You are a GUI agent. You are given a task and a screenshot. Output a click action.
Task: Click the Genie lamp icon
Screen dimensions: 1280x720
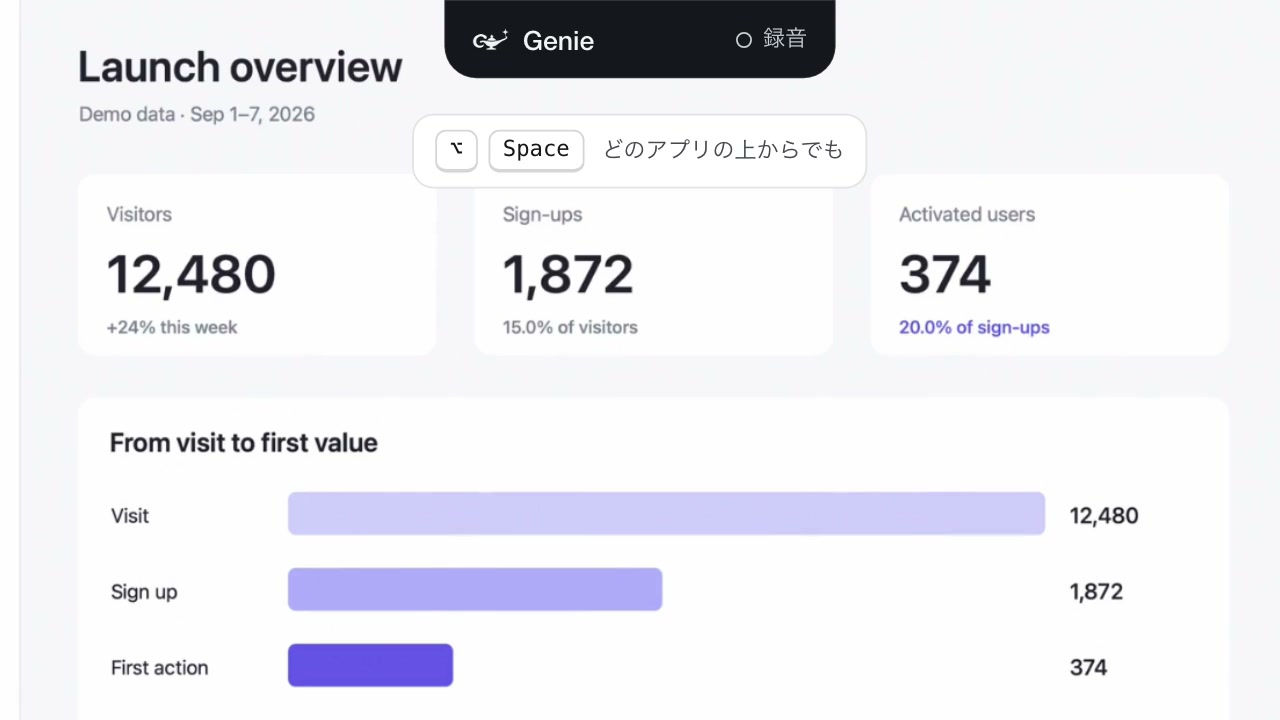491,41
